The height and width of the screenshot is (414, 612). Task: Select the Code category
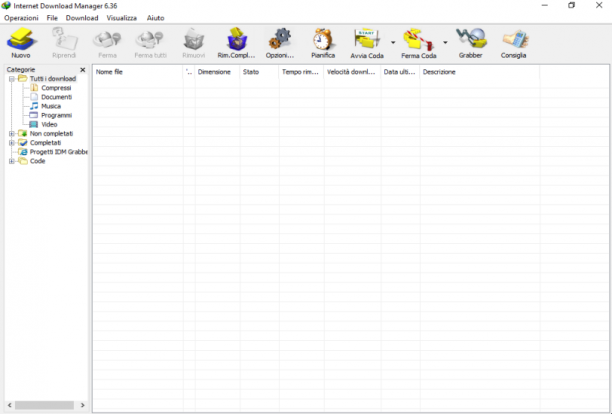[37, 161]
